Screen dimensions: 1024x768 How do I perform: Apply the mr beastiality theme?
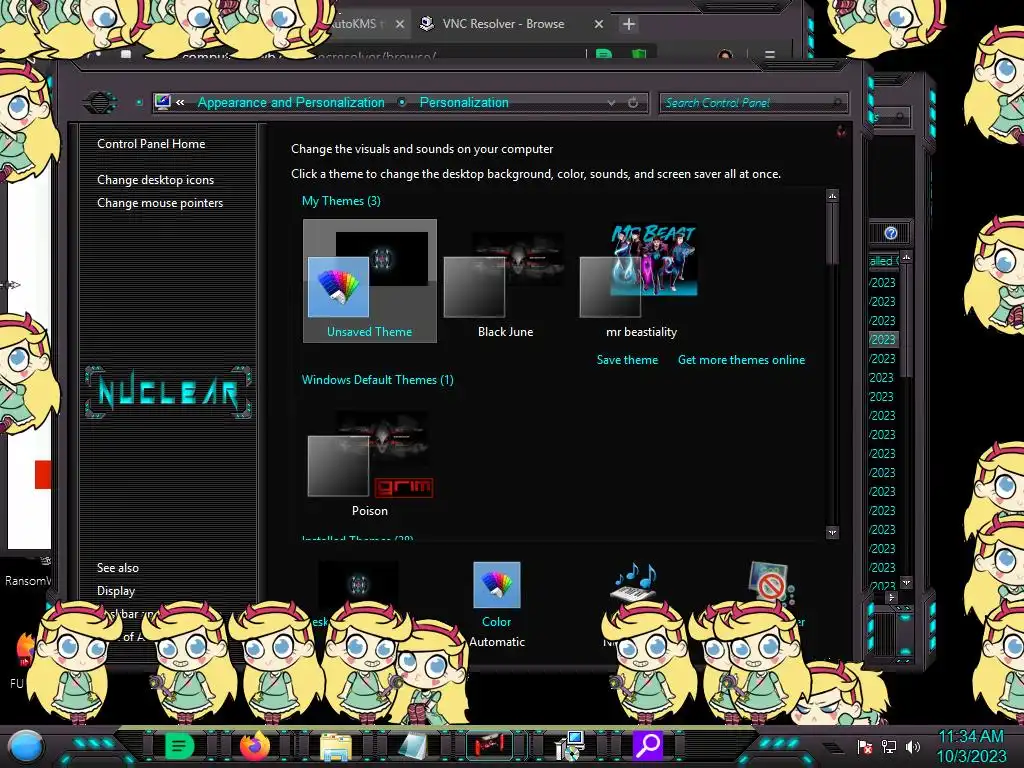click(641, 281)
